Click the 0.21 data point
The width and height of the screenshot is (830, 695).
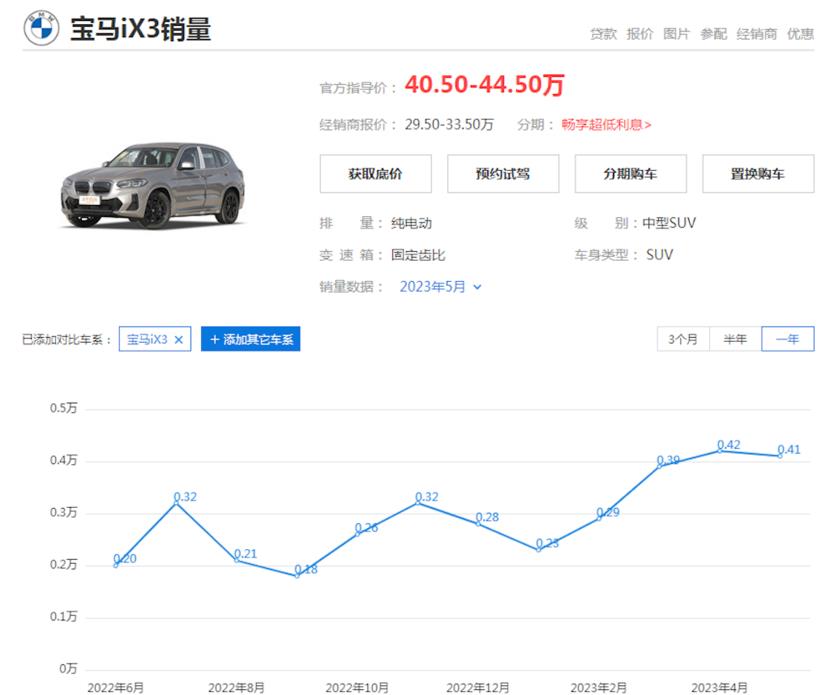coord(237,560)
